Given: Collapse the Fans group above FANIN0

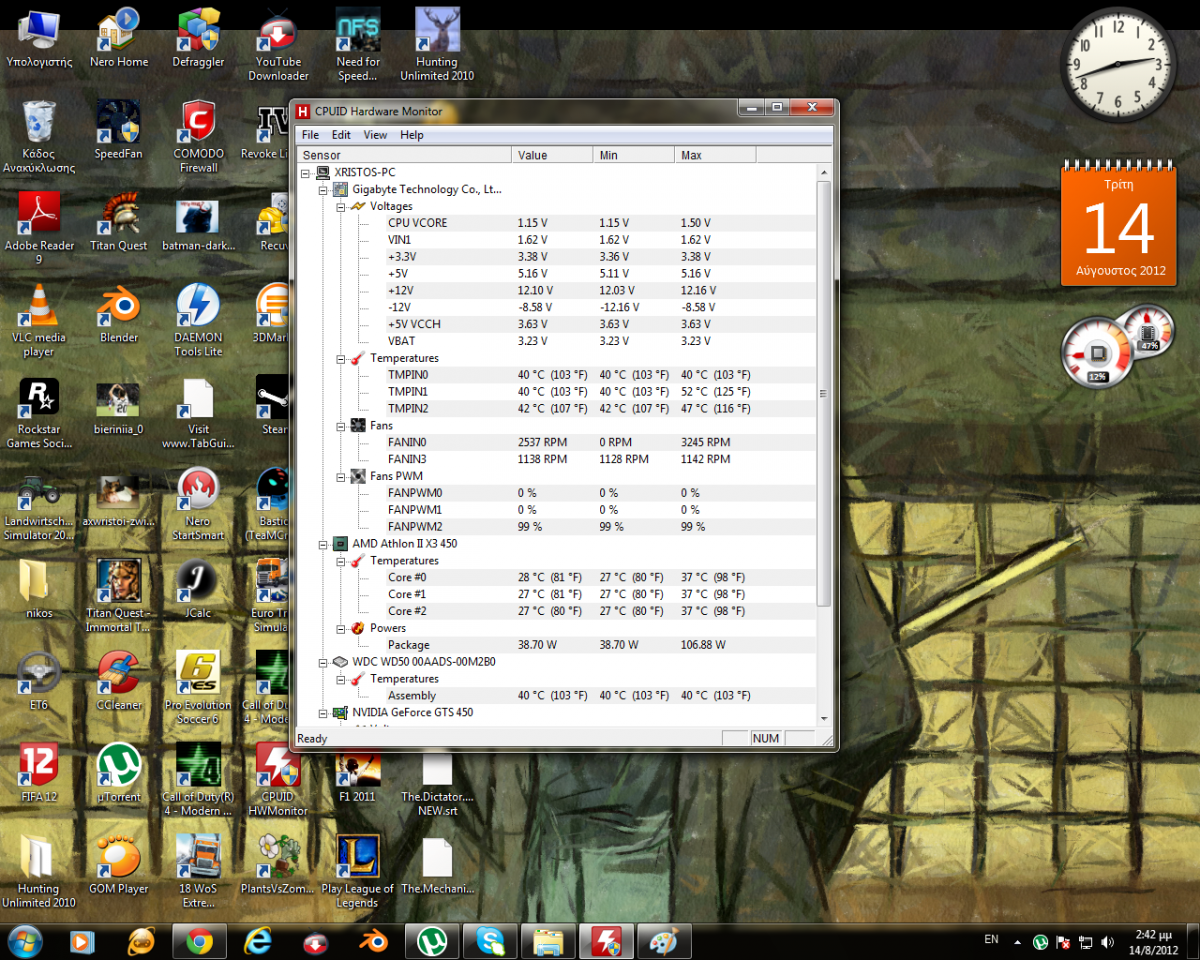Looking at the screenshot, I should click(341, 425).
